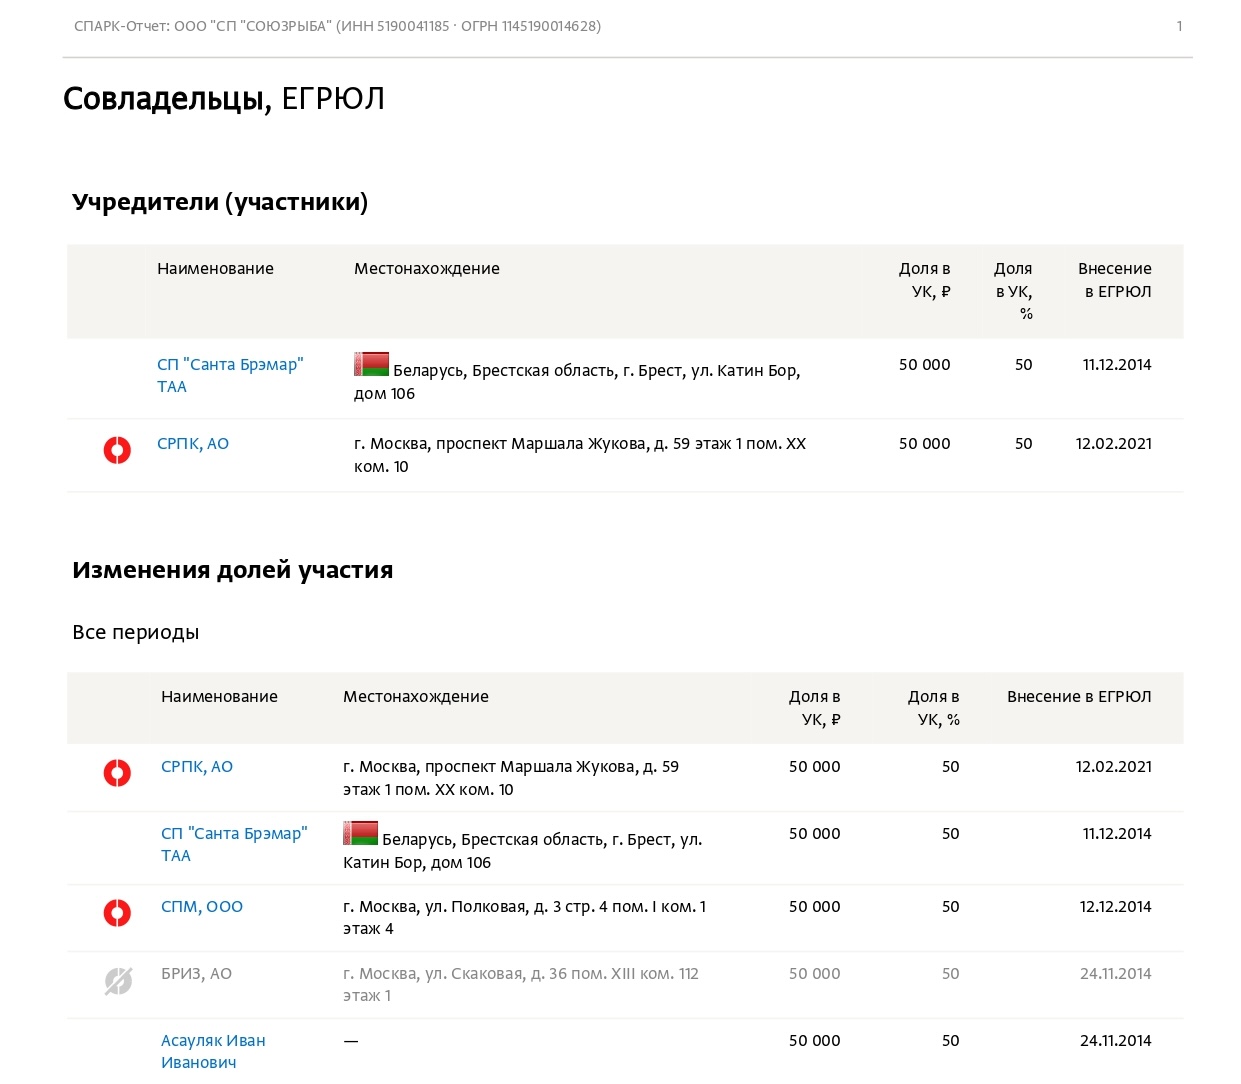Click the Учредители (участники) section heading

220,202
